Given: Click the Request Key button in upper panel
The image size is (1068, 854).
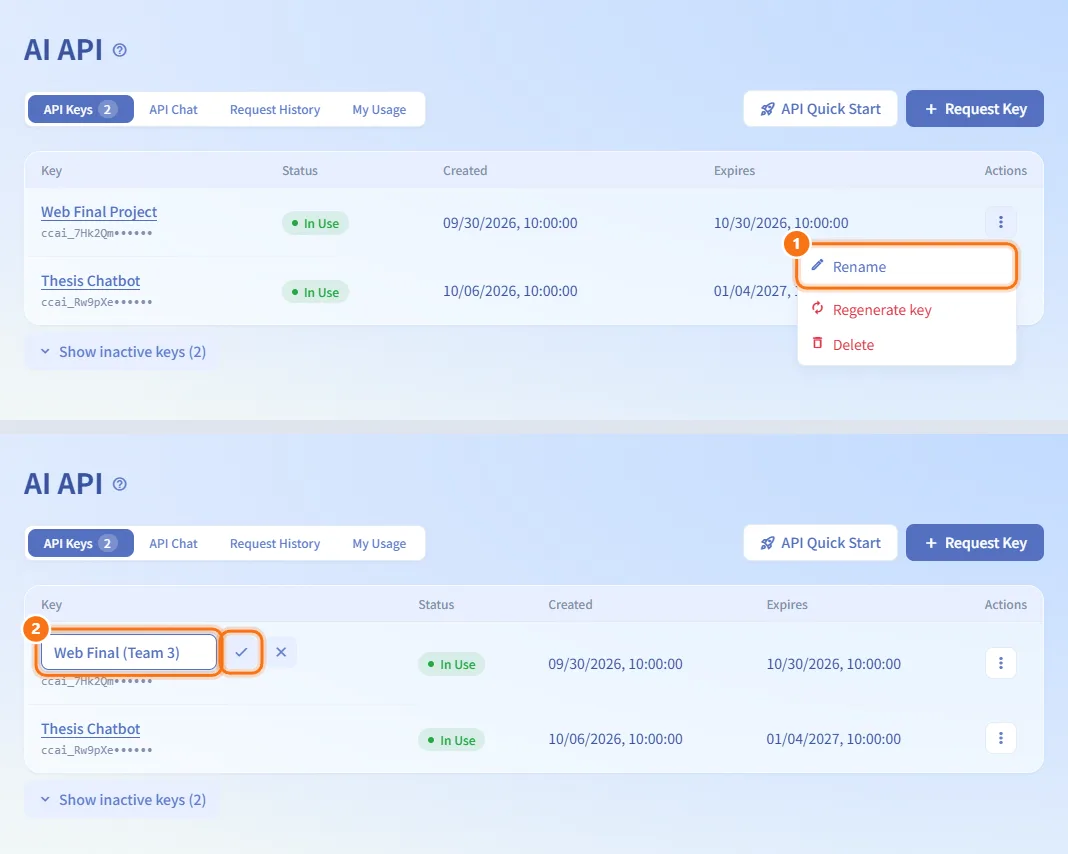Looking at the screenshot, I should click(x=975, y=109).
